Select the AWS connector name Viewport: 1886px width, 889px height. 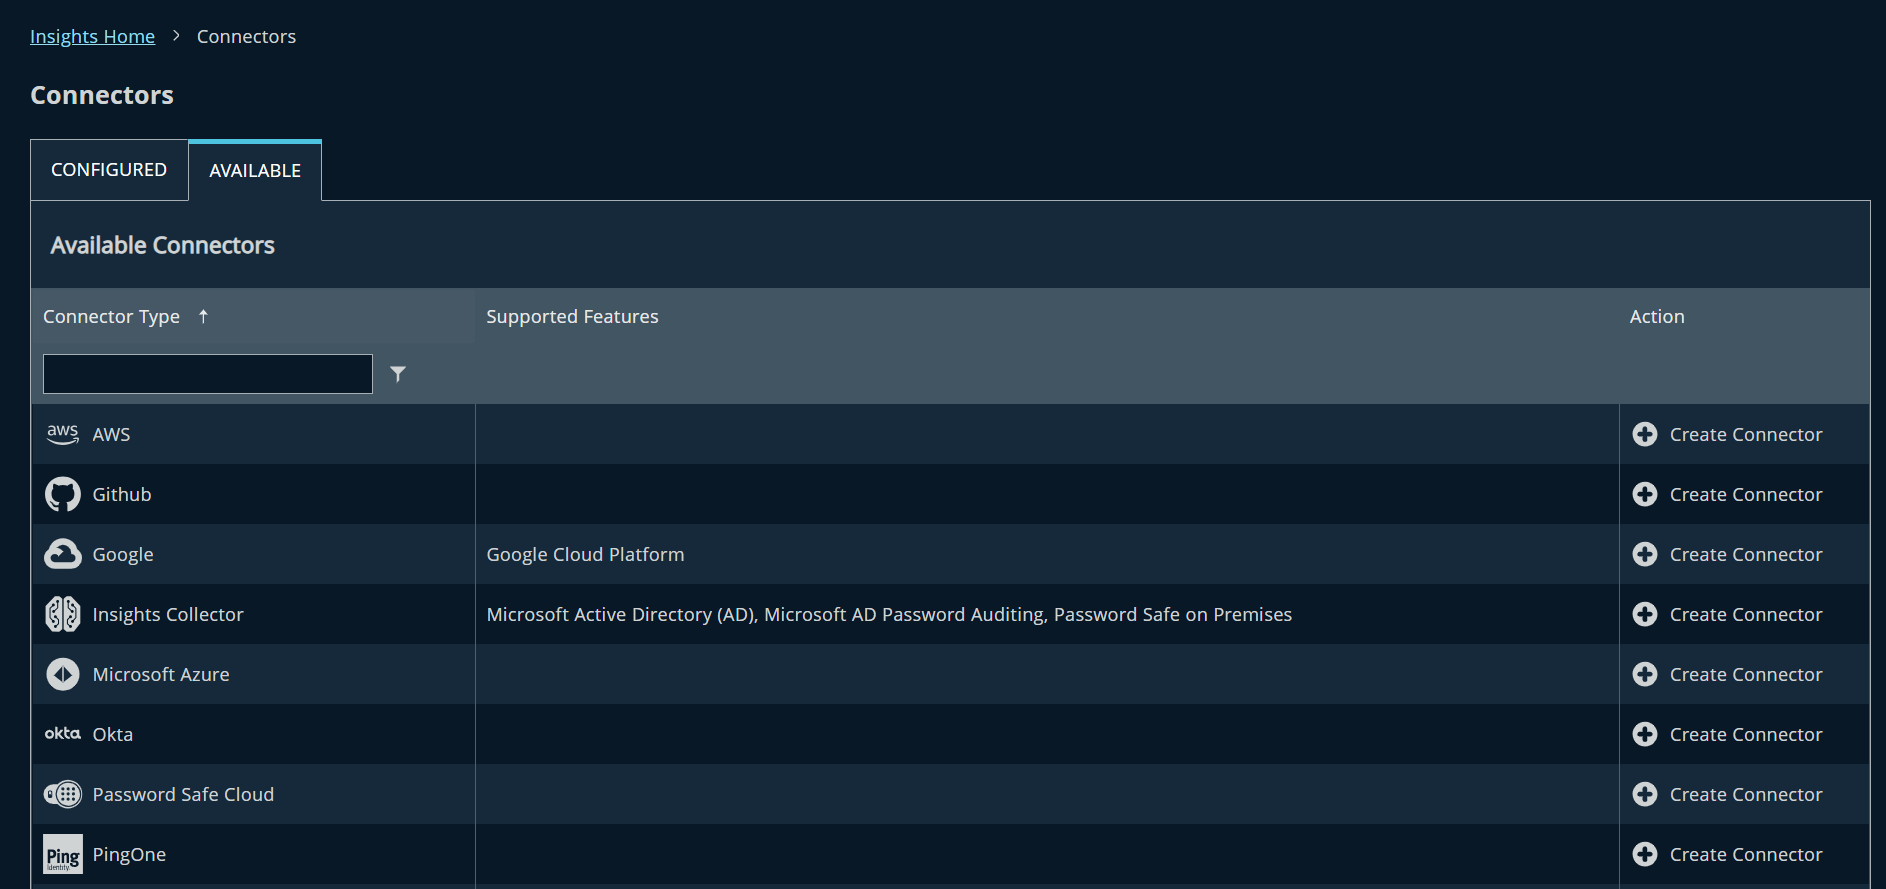coord(111,434)
